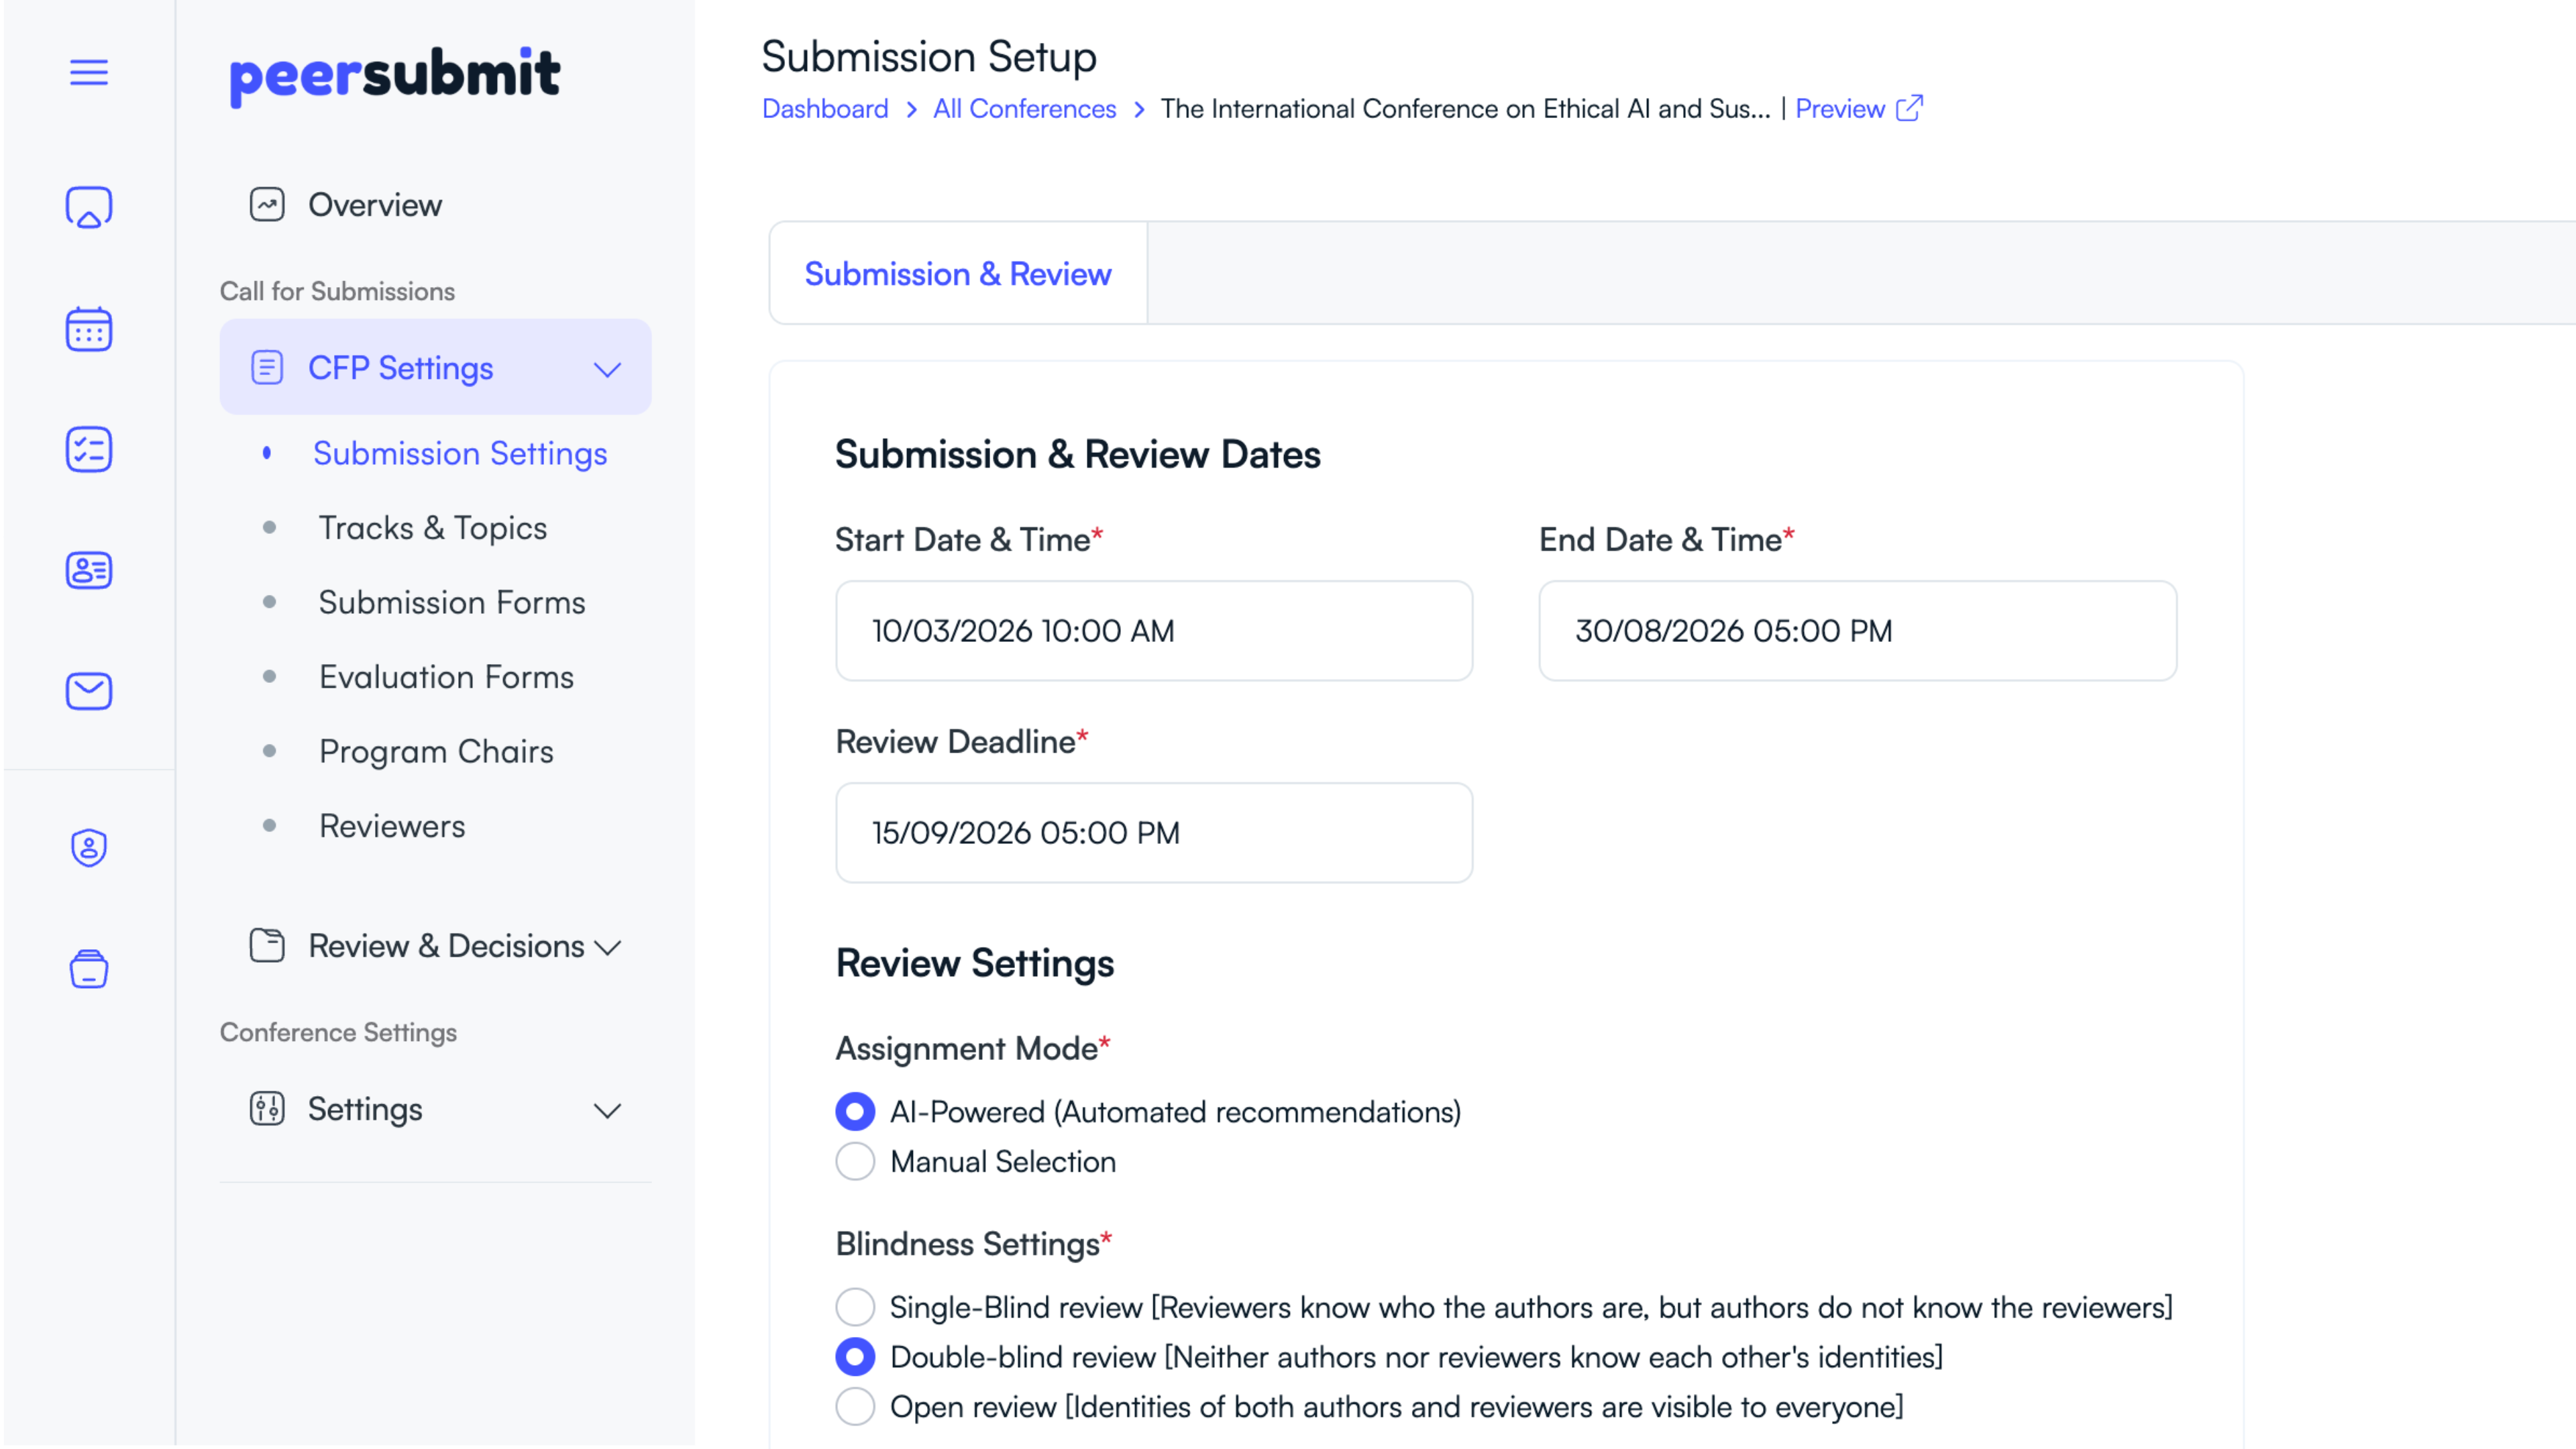Click the Review Deadline date field
This screenshot has height=1449, width=2576.
[1154, 832]
